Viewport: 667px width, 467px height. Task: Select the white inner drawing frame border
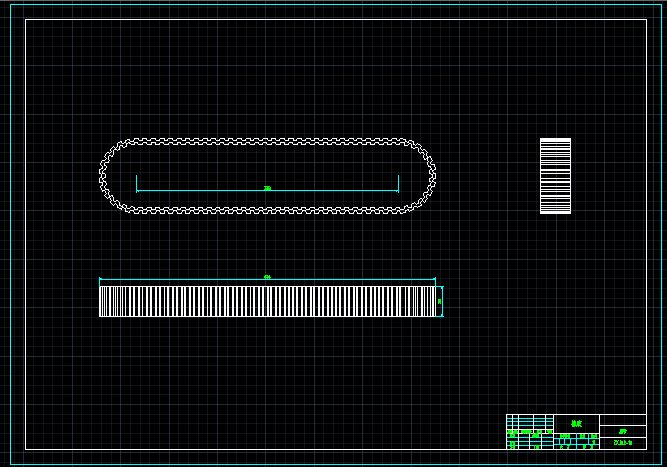point(336,20)
